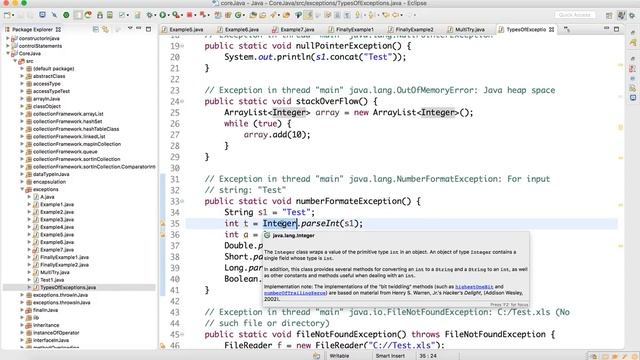
Task: Click the Writable status bar entry
Action: (339, 356)
